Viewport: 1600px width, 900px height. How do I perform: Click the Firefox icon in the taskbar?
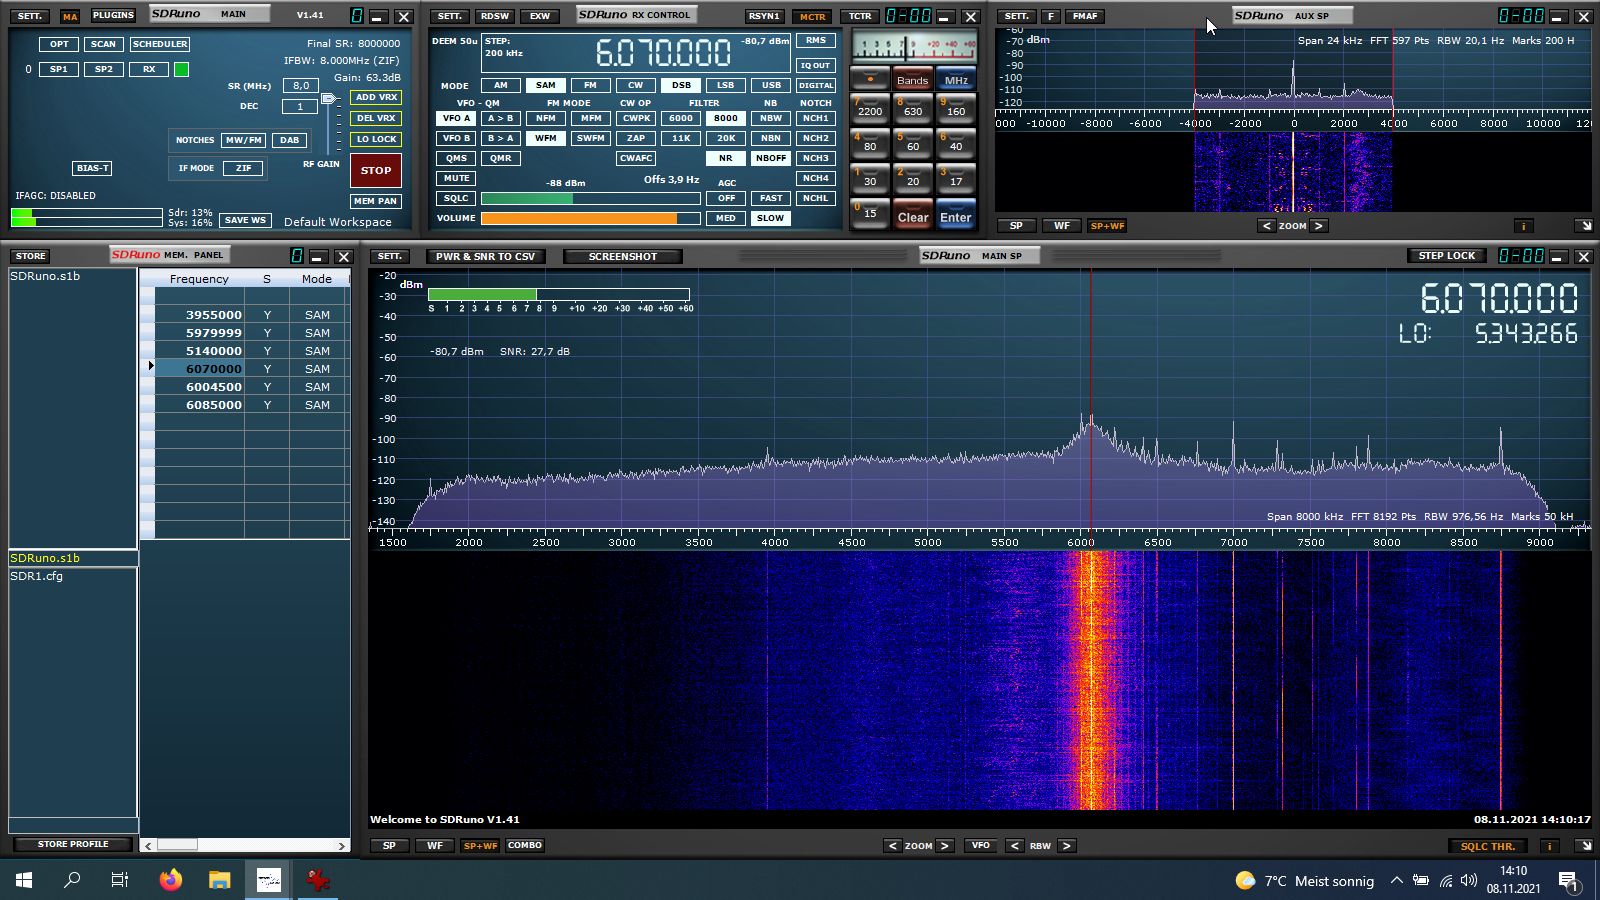coord(171,880)
